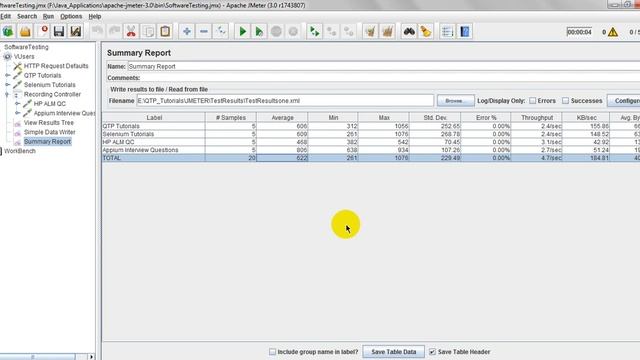The width and height of the screenshot is (640, 360).
Task: Click the grey Stop test icon
Action: (x=276, y=31)
